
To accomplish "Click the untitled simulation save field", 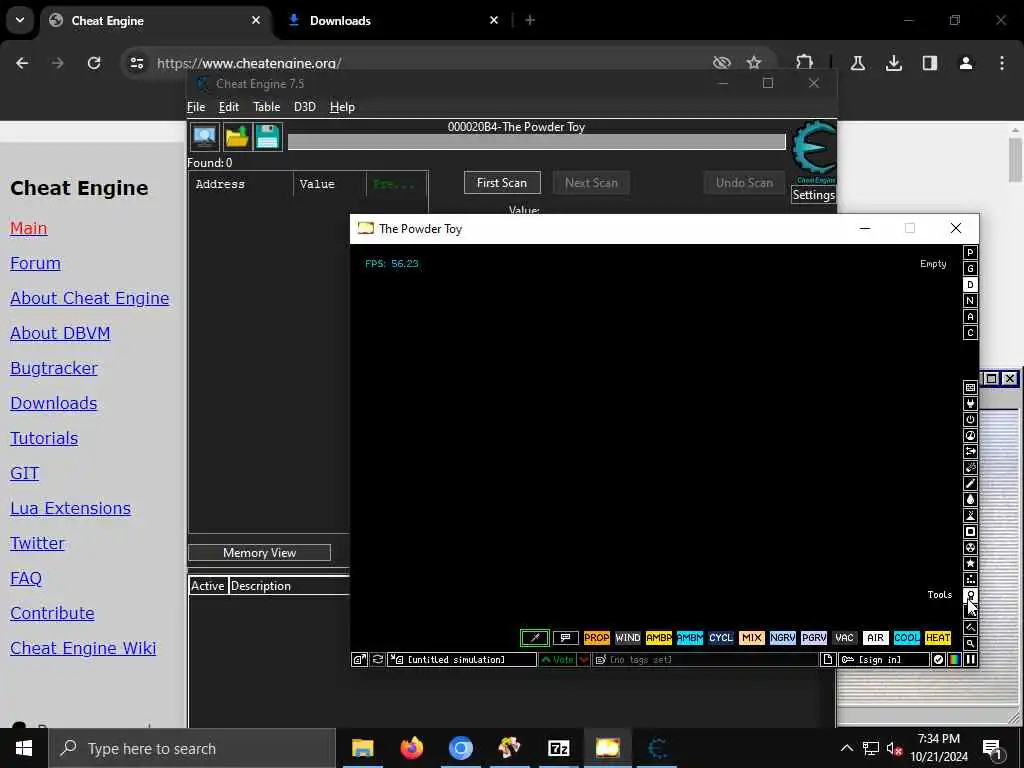I will click(x=462, y=660).
